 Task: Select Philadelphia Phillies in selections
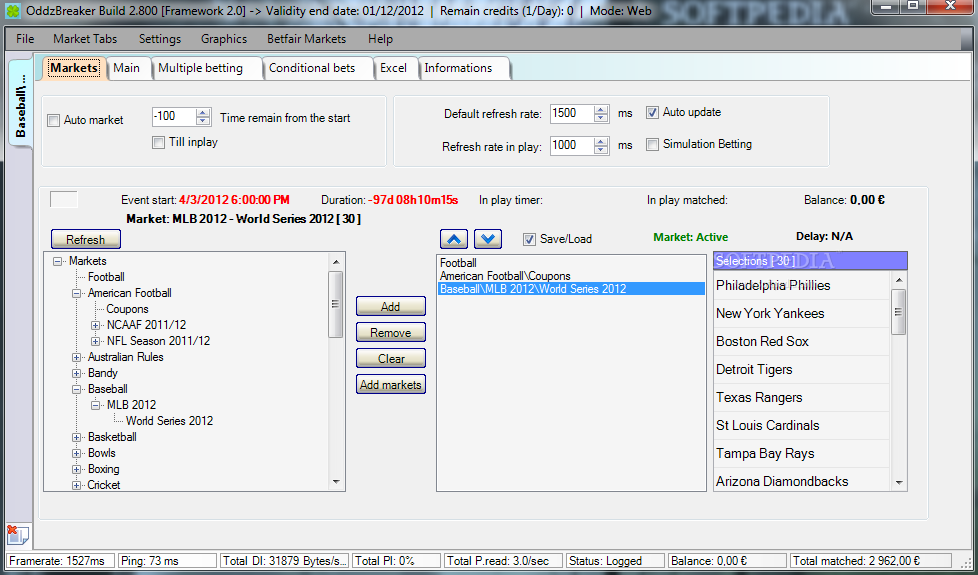(801, 286)
